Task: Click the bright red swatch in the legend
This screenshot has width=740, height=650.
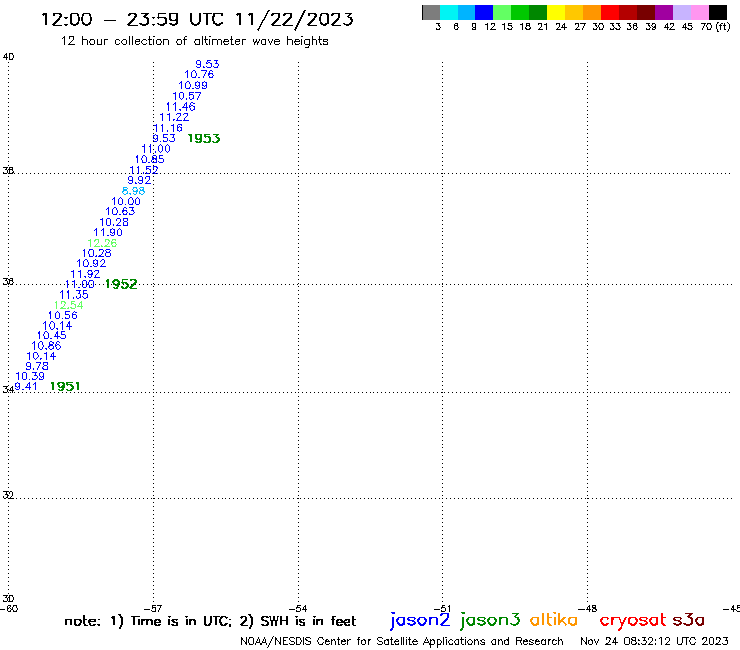Action: coord(610,12)
